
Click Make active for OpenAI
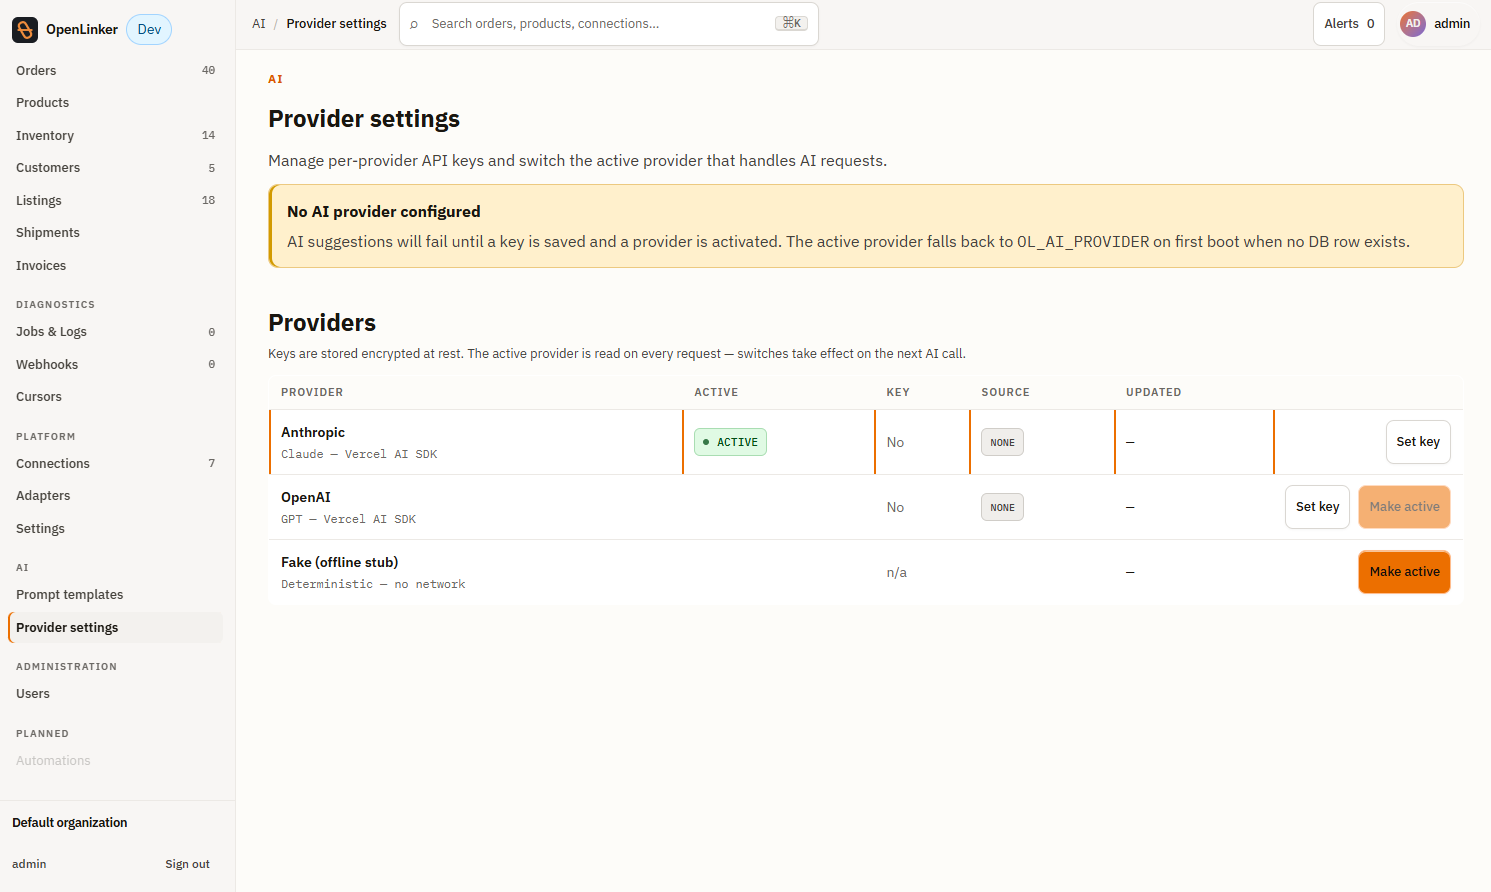pyautogui.click(x=1404, y=507)
